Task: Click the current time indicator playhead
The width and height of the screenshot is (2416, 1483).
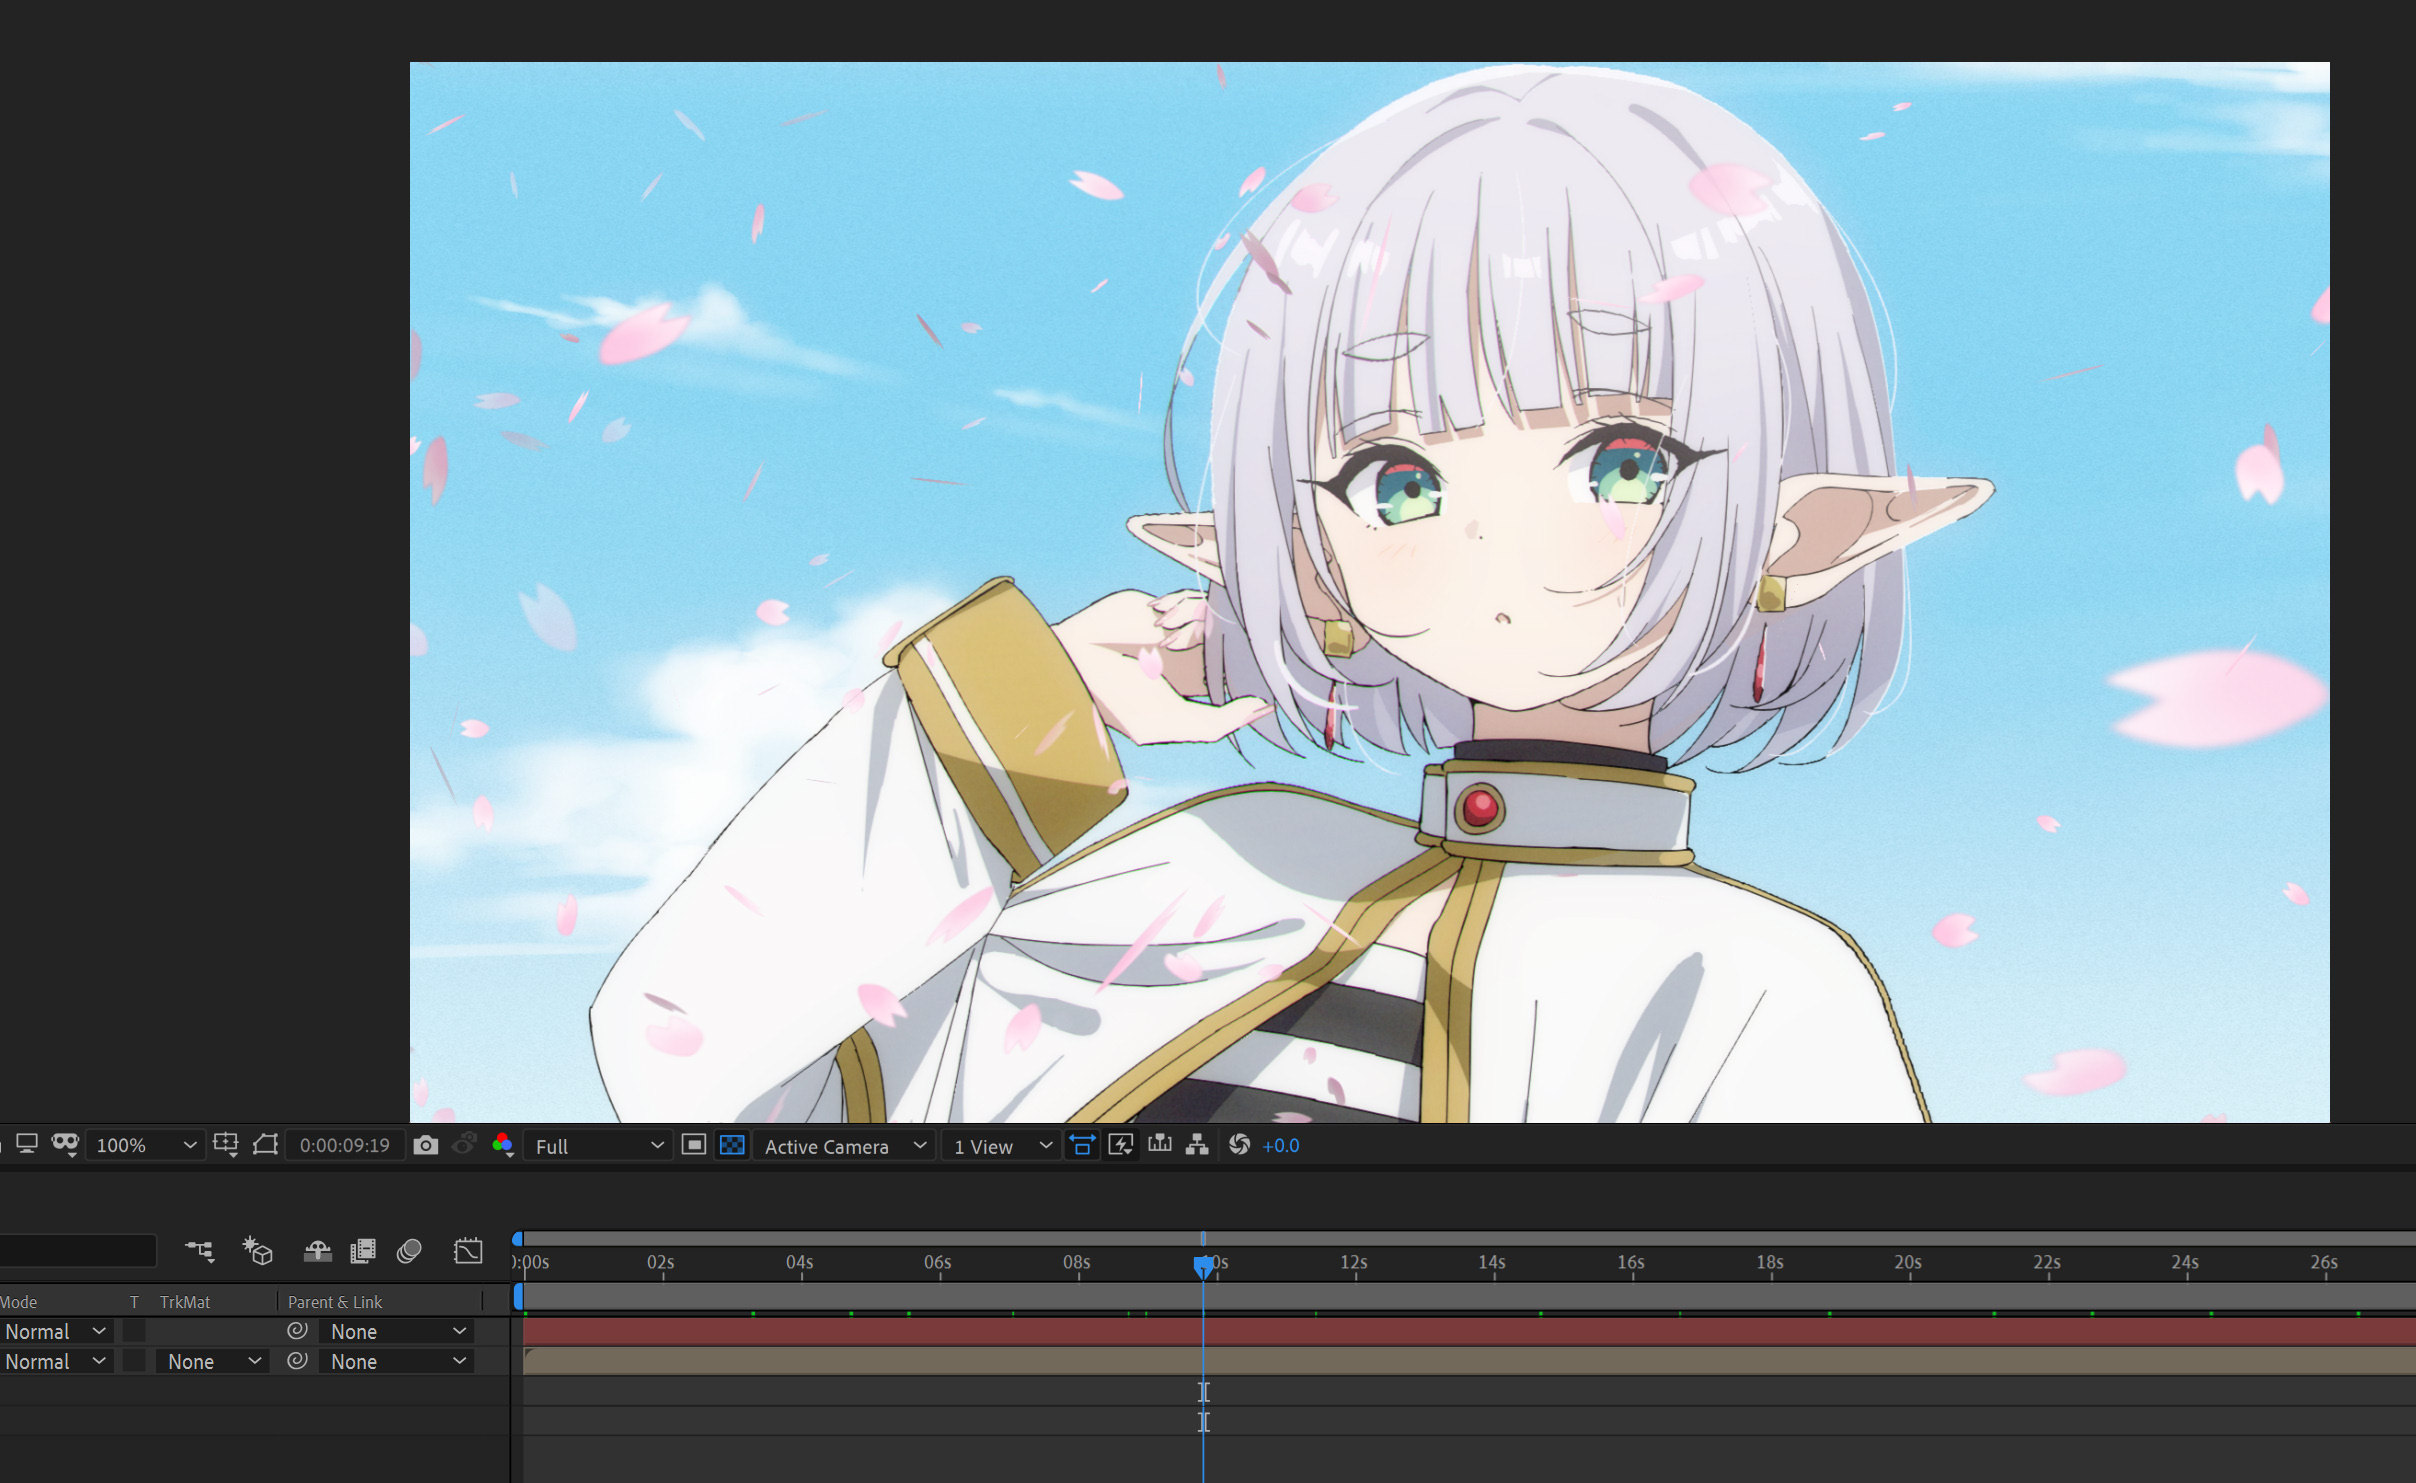Action: (1204, 1267)
